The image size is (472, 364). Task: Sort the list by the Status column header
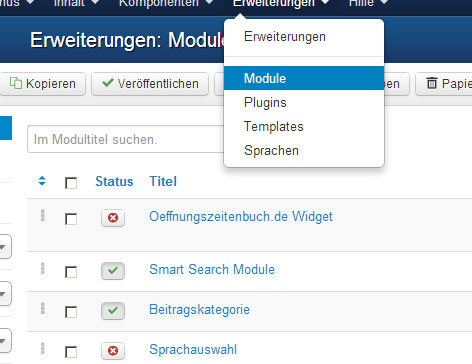coord(114,181)
